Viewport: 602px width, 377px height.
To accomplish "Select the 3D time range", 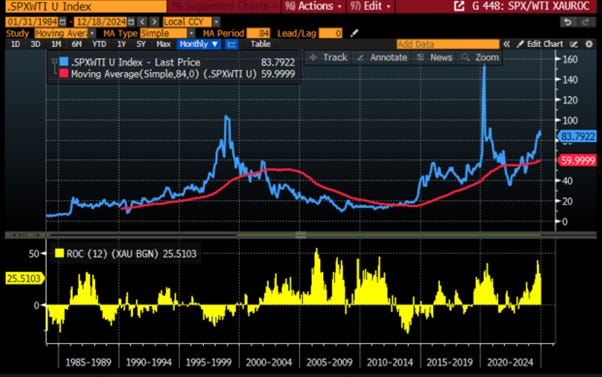I will [x=35, y=44].
